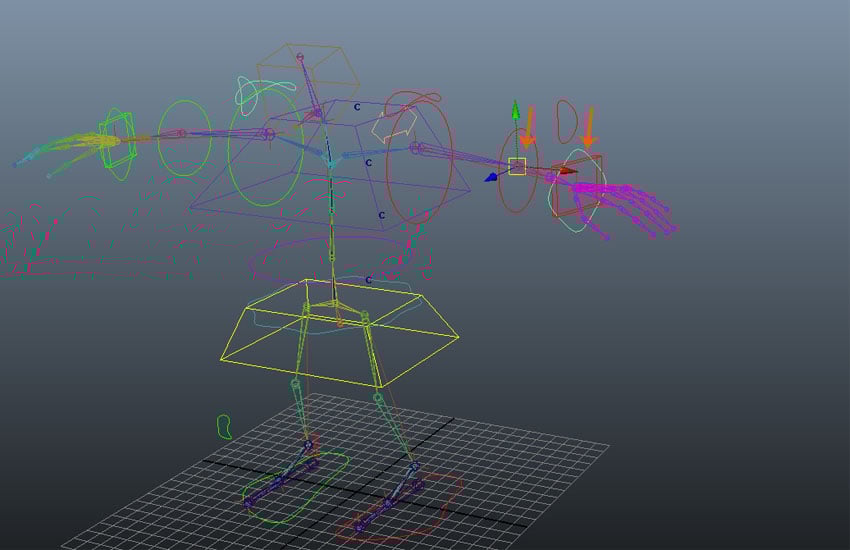
Task: Select the green square wrist control
Action: click(117, 139)
